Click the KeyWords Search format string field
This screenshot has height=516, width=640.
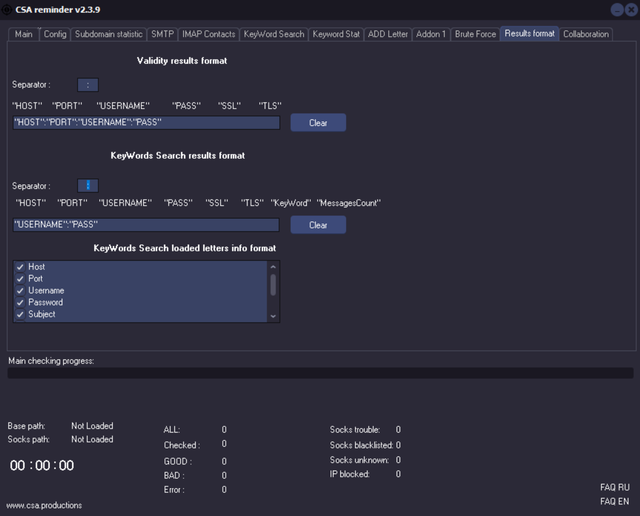click(x=146, y=225)
